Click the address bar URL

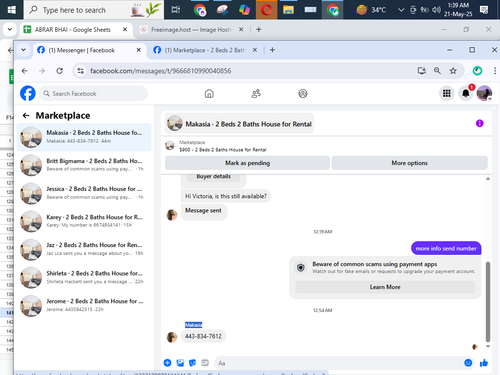161,71
